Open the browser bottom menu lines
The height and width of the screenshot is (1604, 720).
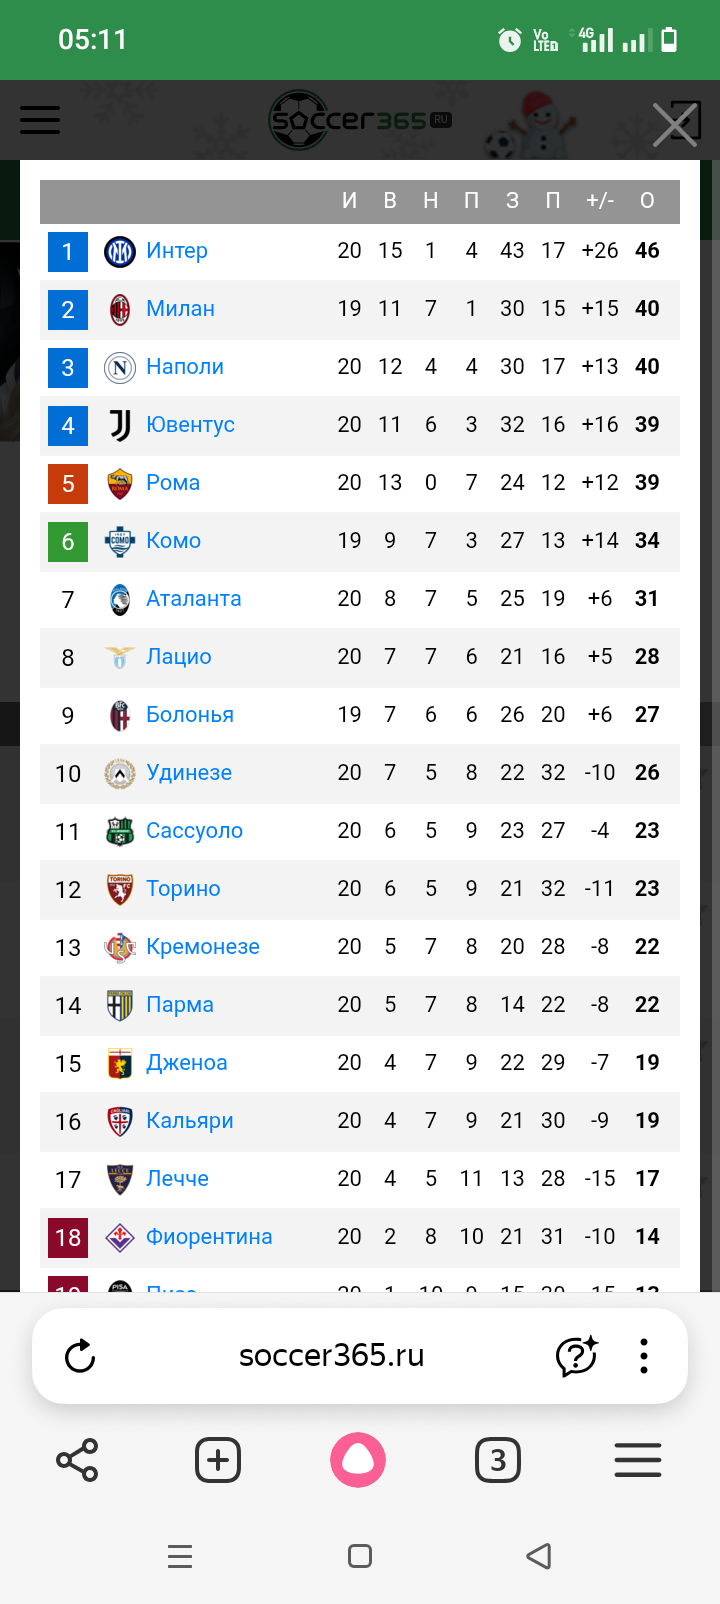pos(638,1460)
